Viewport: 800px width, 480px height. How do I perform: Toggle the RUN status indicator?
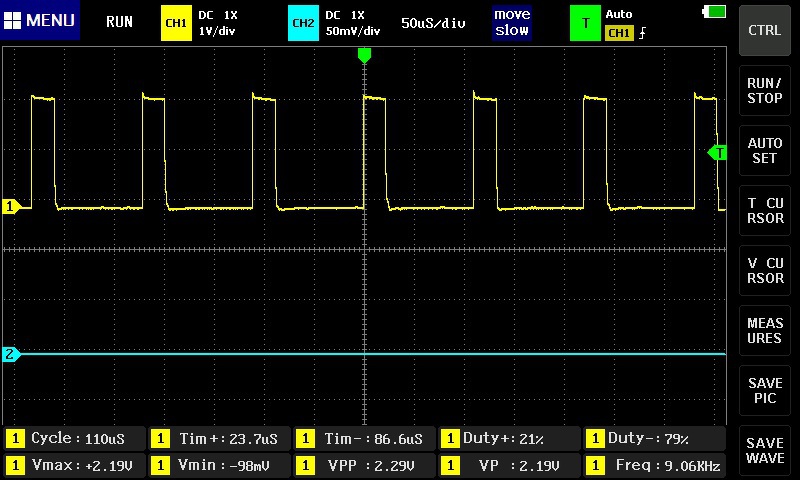pos(119,21)
